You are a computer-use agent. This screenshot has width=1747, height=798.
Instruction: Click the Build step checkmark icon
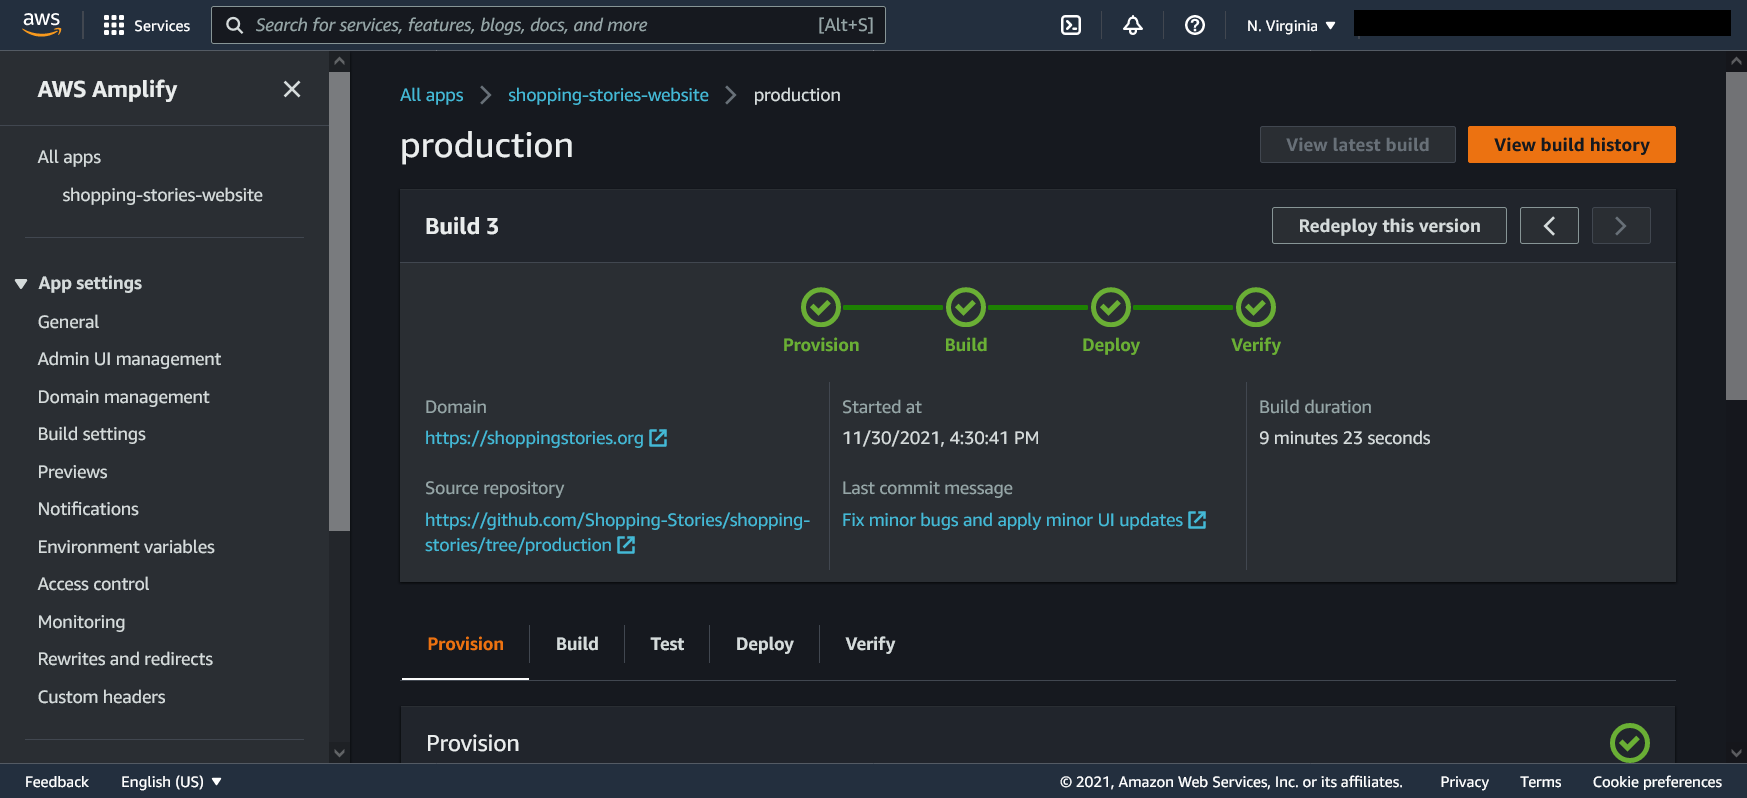click(x=966, y=307)
